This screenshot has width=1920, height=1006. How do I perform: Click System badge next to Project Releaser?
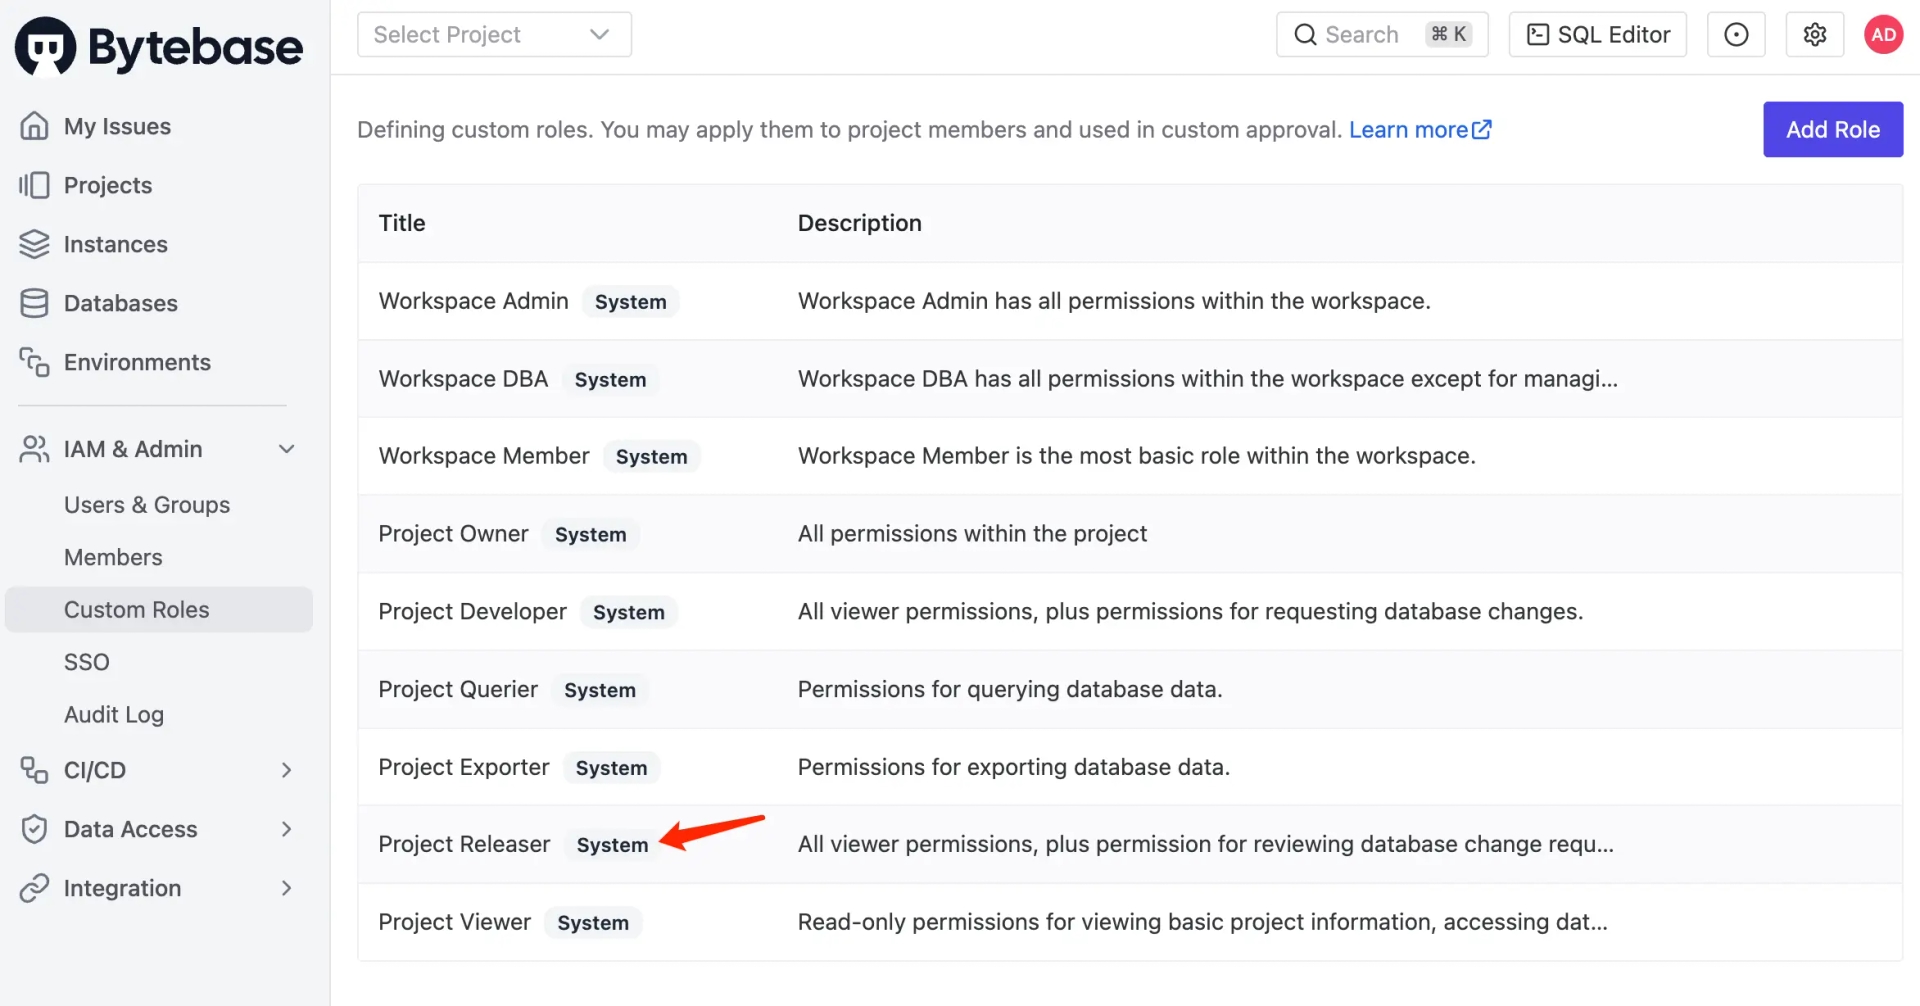click(612, 845)
